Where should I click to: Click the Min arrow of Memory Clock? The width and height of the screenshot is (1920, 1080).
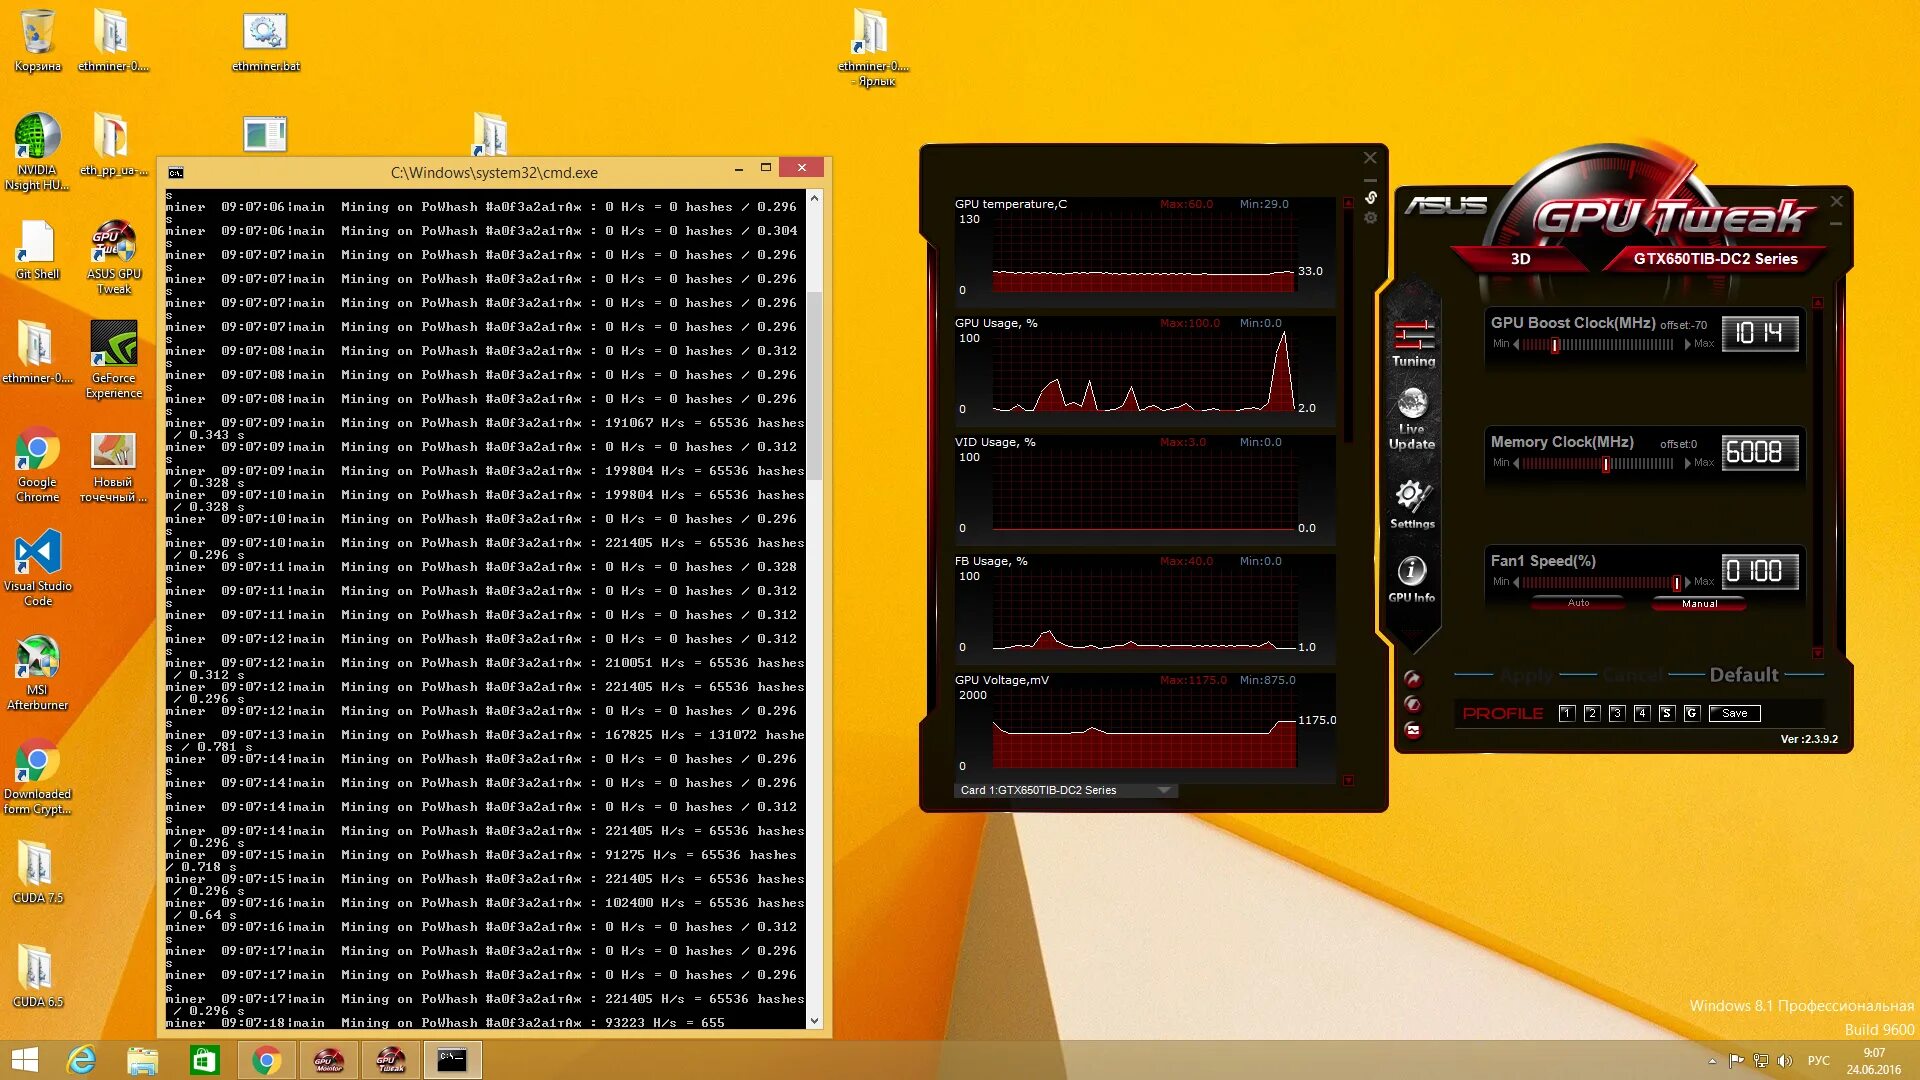tap(1516, 463)
